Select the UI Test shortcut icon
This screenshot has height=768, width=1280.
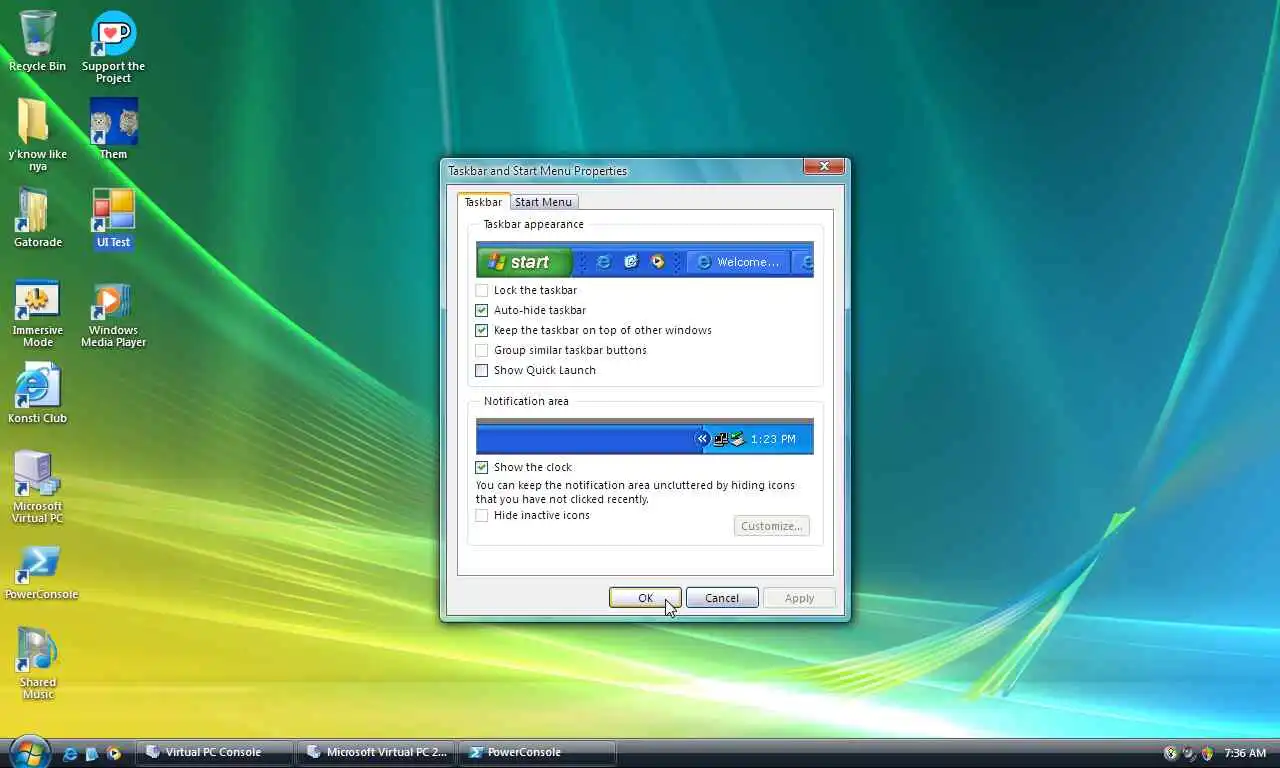coord(113,218)
